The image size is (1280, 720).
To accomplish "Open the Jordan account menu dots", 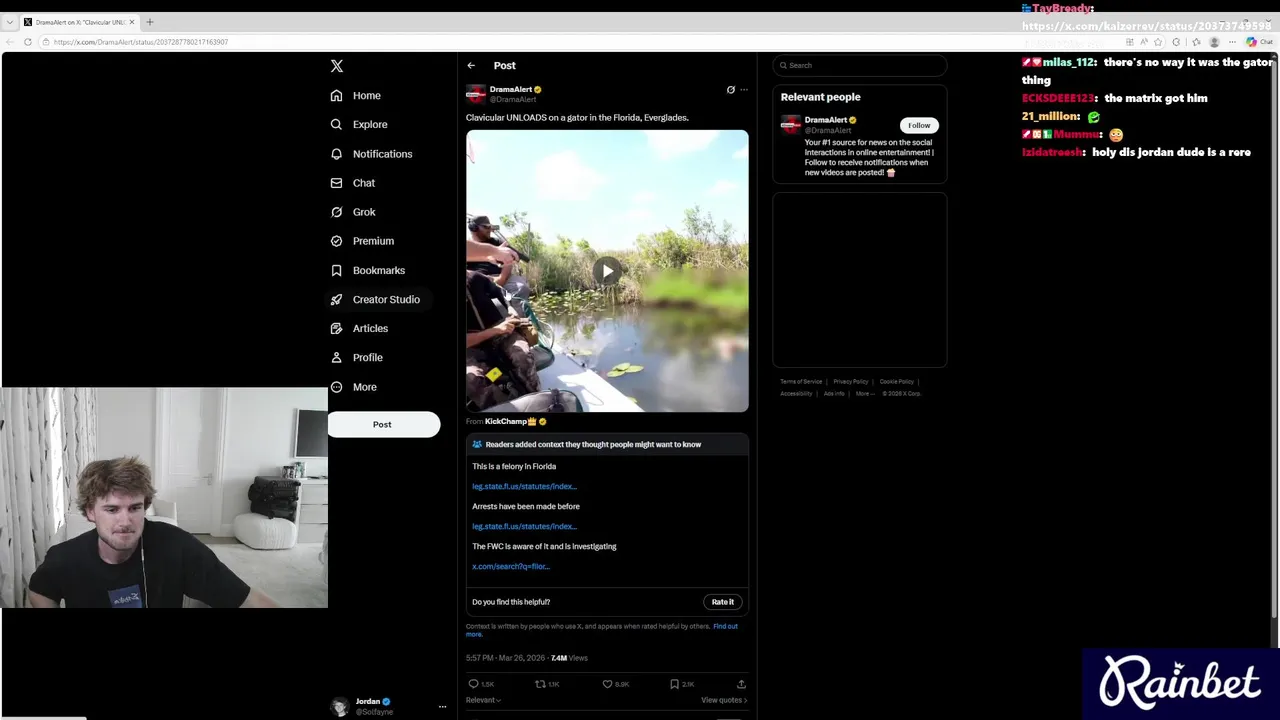I will coord(442,707).
